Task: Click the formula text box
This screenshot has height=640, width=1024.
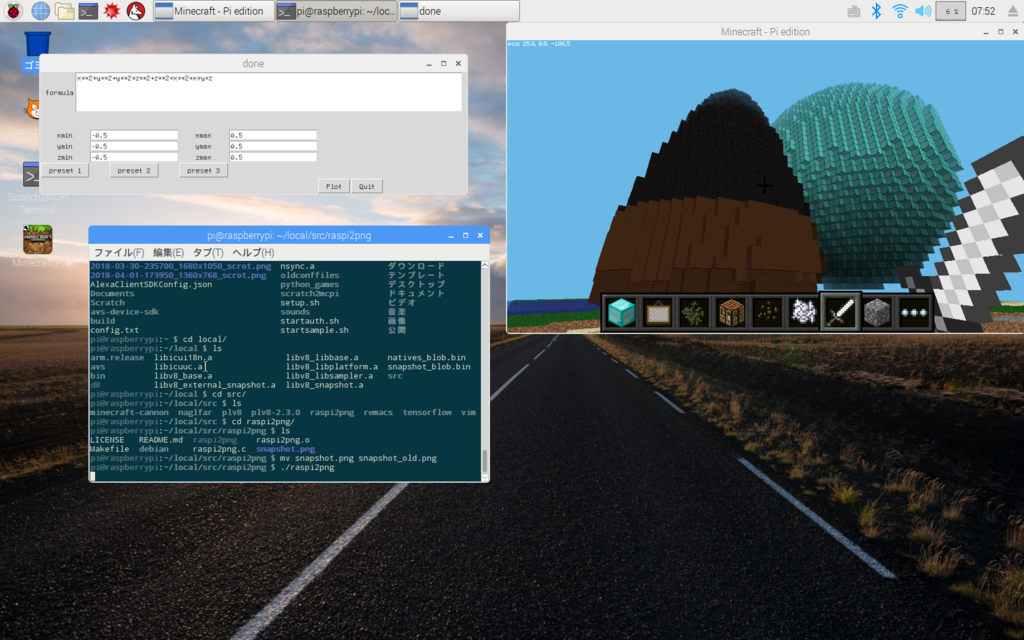Action: click(x=268, y=92)
